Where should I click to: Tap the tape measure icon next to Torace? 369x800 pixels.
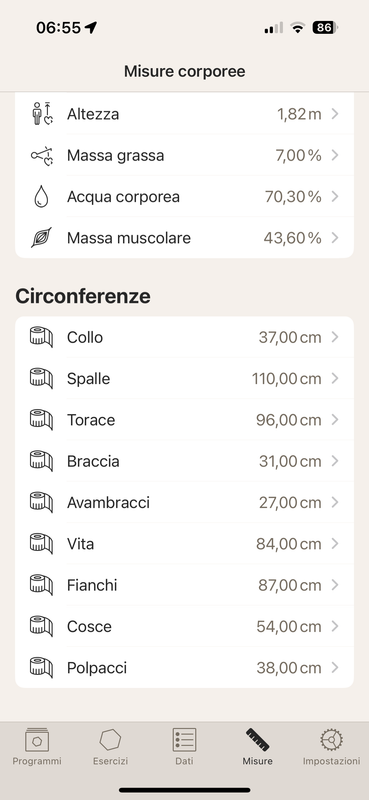click(x=41, y=420)
